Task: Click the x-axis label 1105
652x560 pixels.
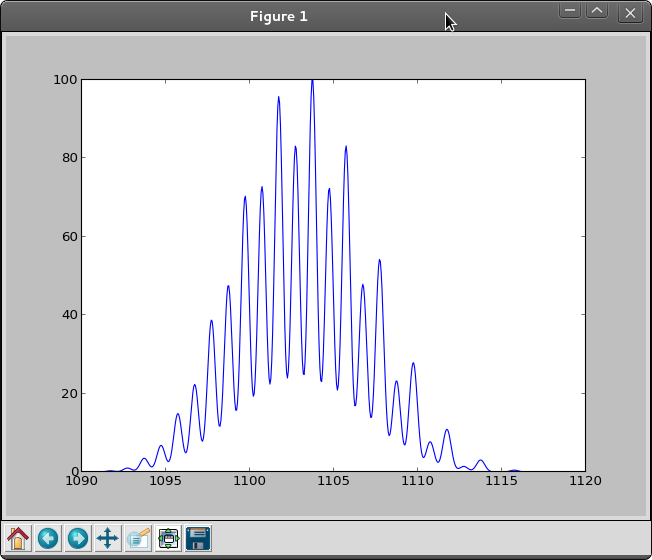Action: (x=333, y=481)
